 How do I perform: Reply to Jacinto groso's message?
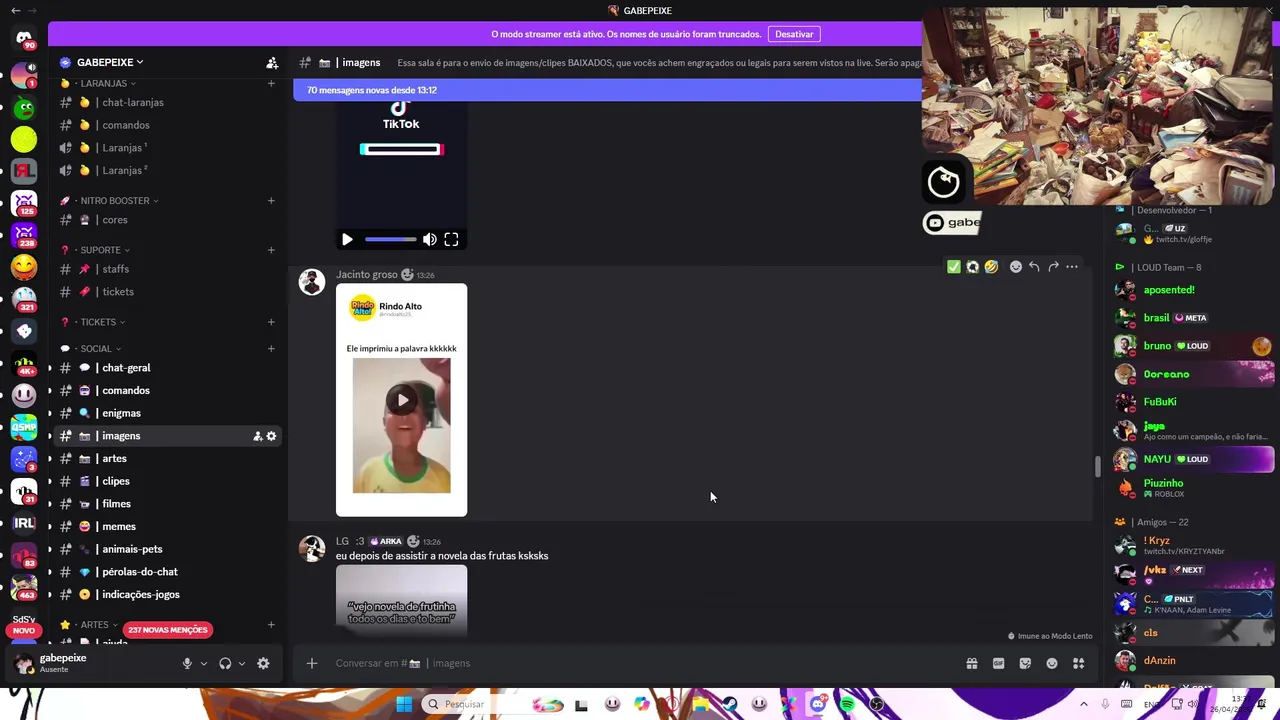(1034, 267)
